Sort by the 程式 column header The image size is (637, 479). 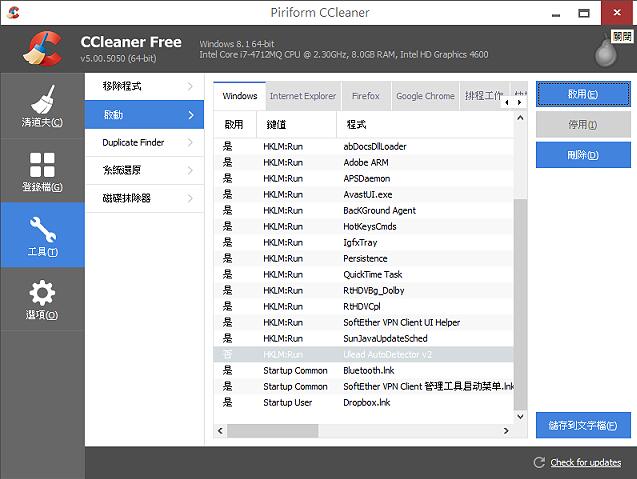[x=425, y=124]
